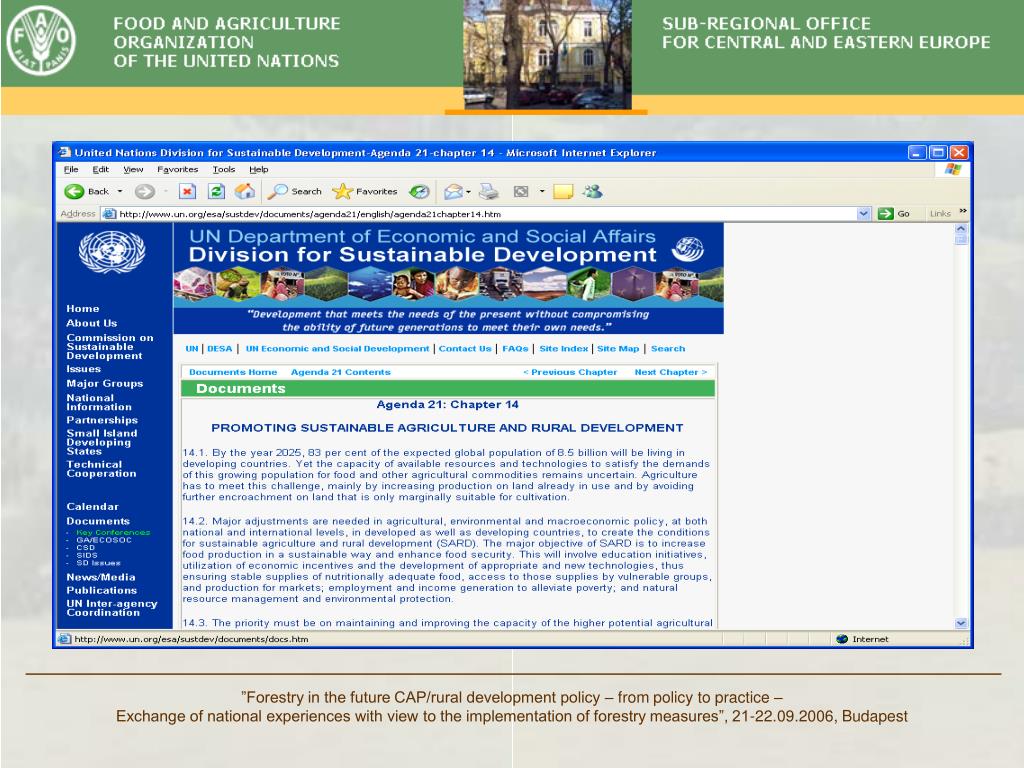Open the Site Map link
The width and height of the screenshot is (1024, 768).
tap(618, 349)
